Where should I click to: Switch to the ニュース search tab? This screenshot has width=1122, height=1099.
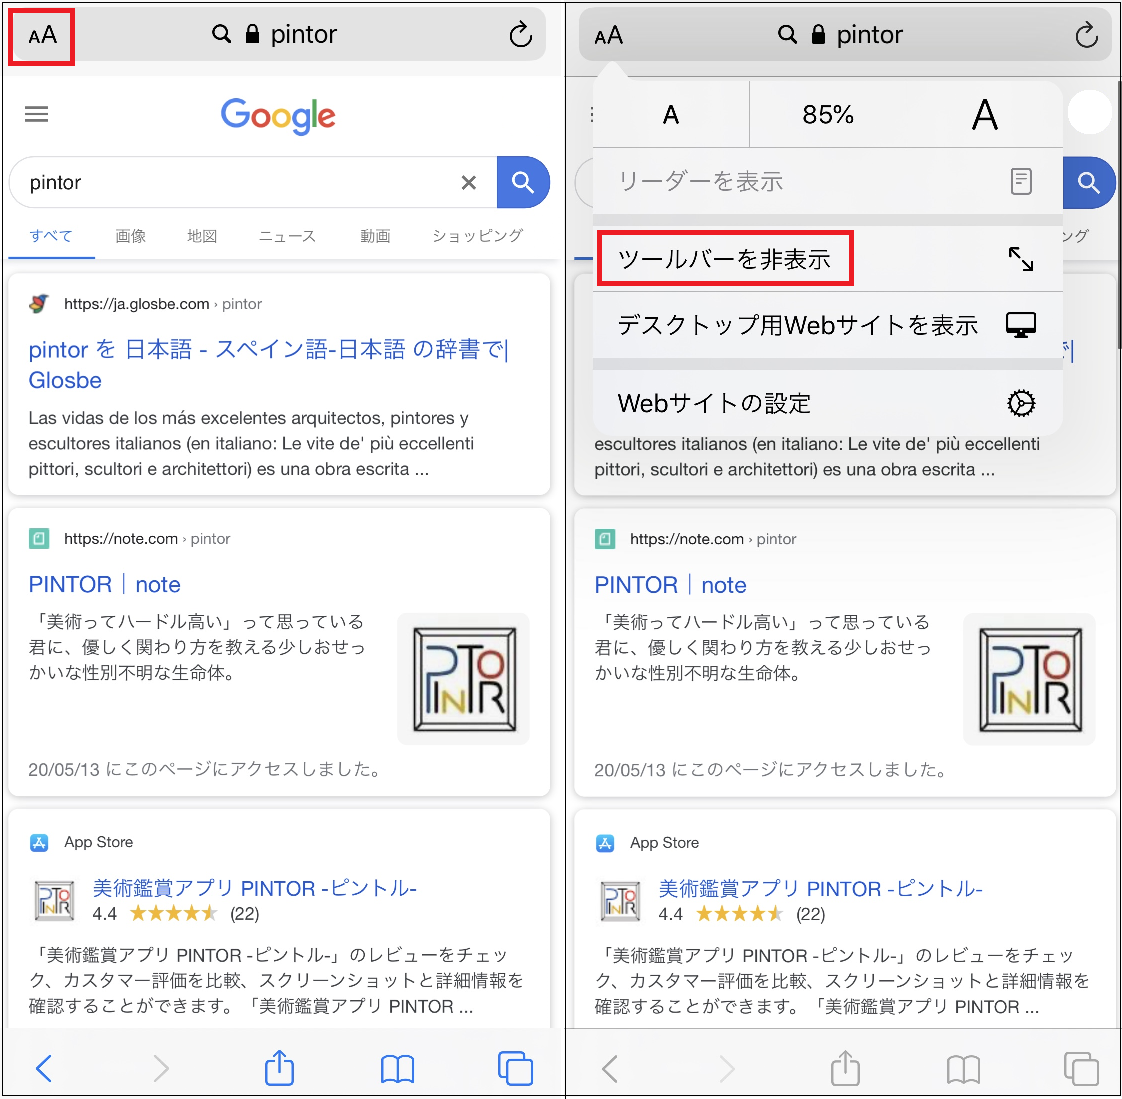287,236
